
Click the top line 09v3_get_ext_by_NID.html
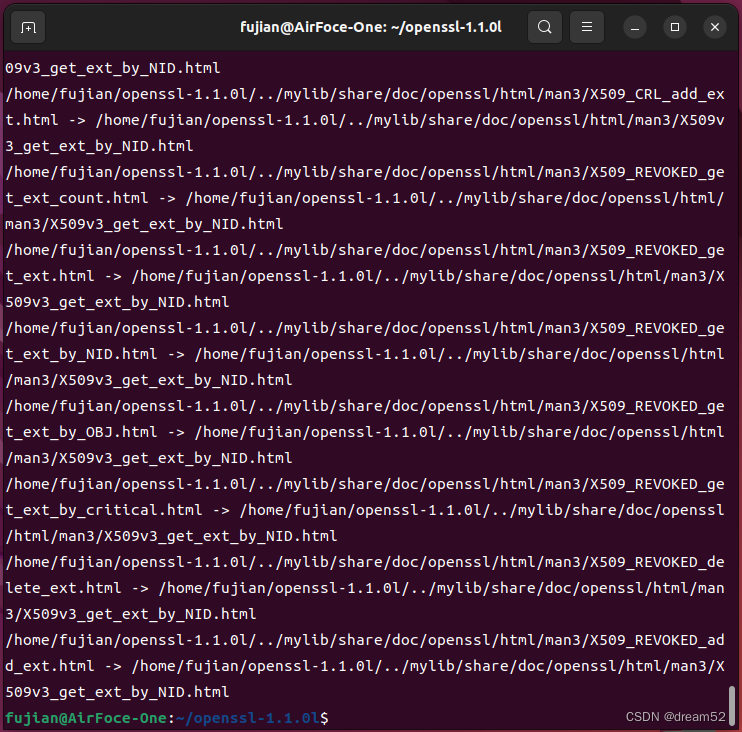pyautogui.click(x=113, y=68)
